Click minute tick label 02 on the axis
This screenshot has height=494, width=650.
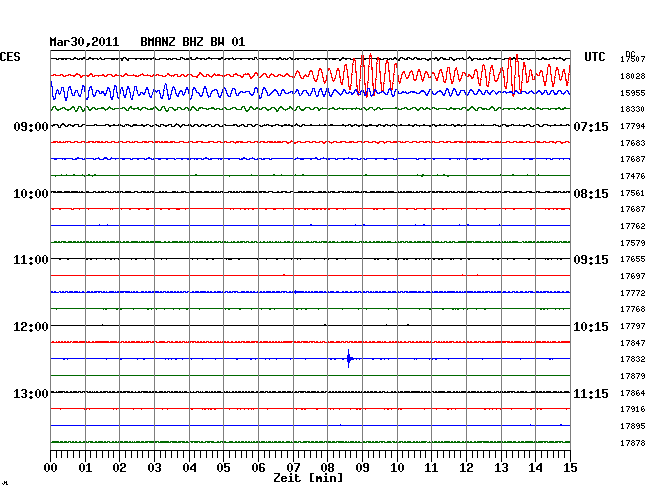tap(119, 468)
